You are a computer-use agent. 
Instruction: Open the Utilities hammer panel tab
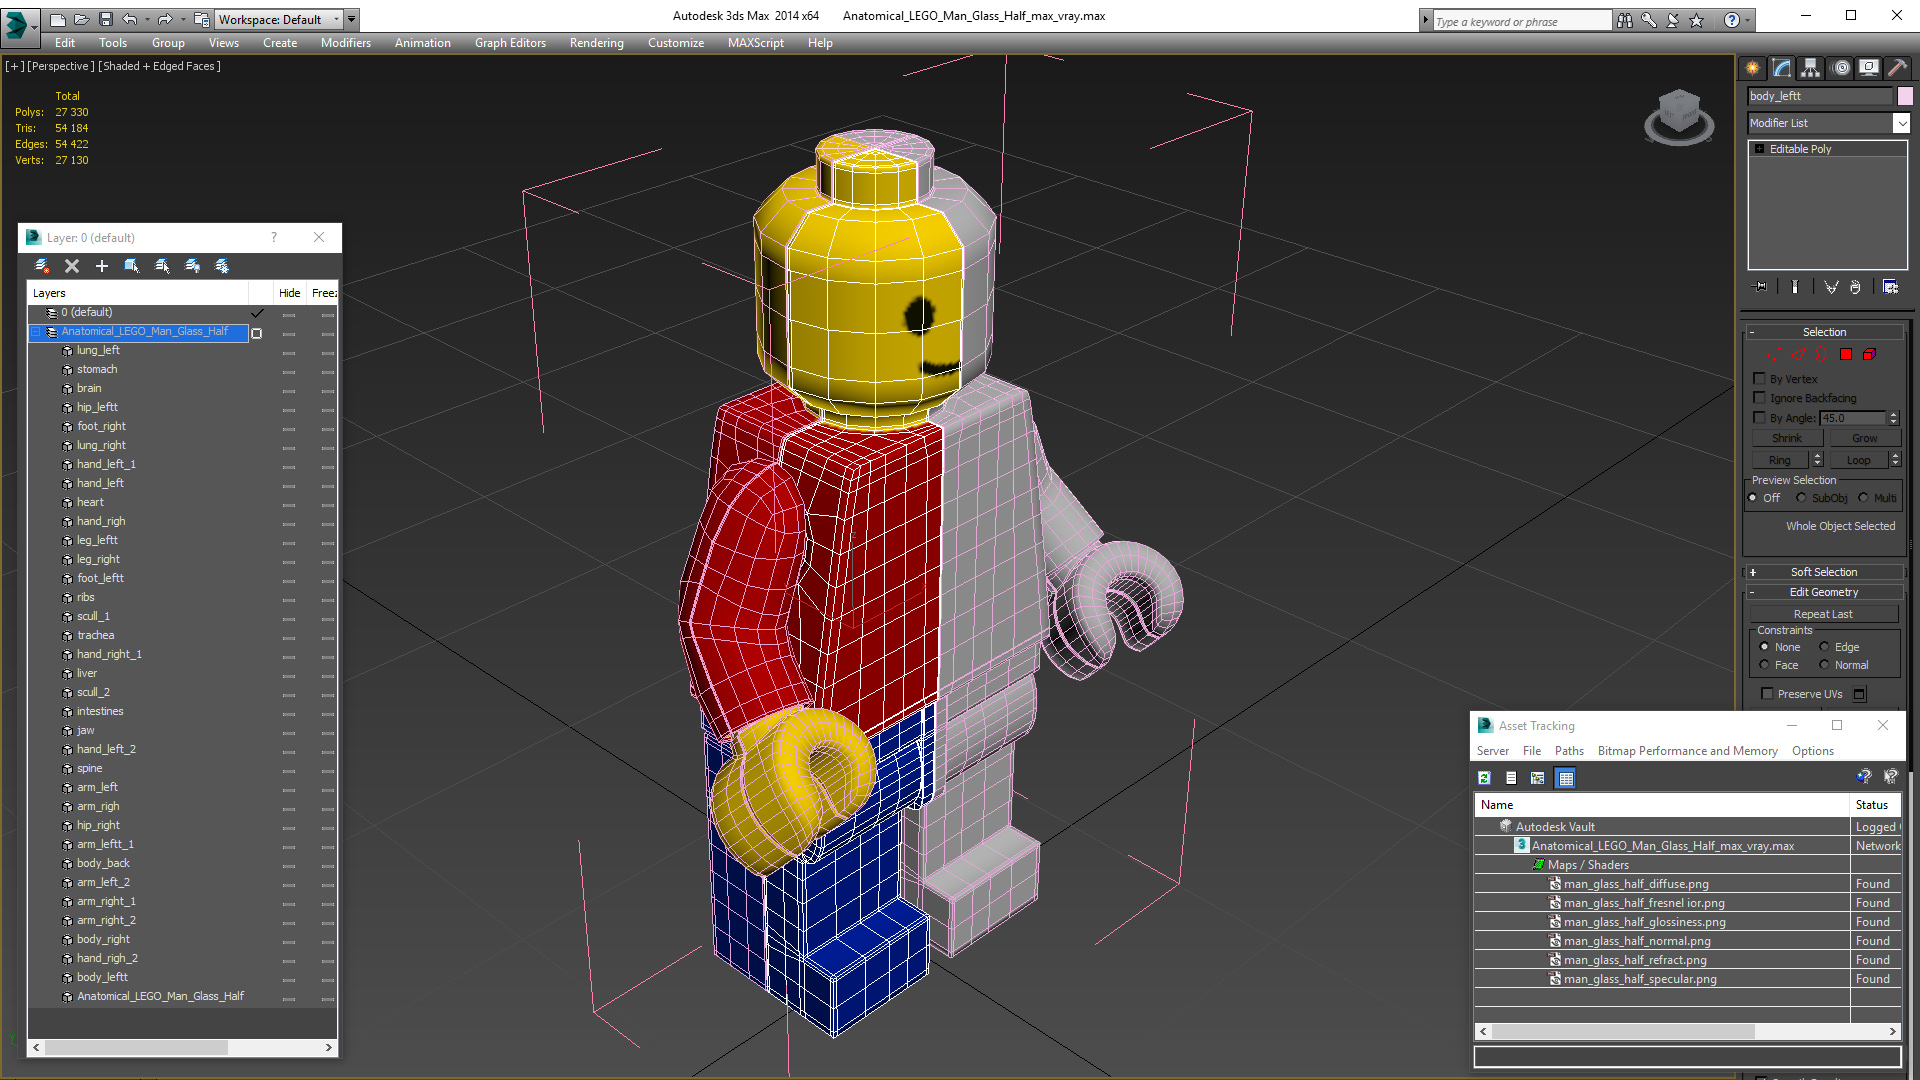pos(1897,68)
